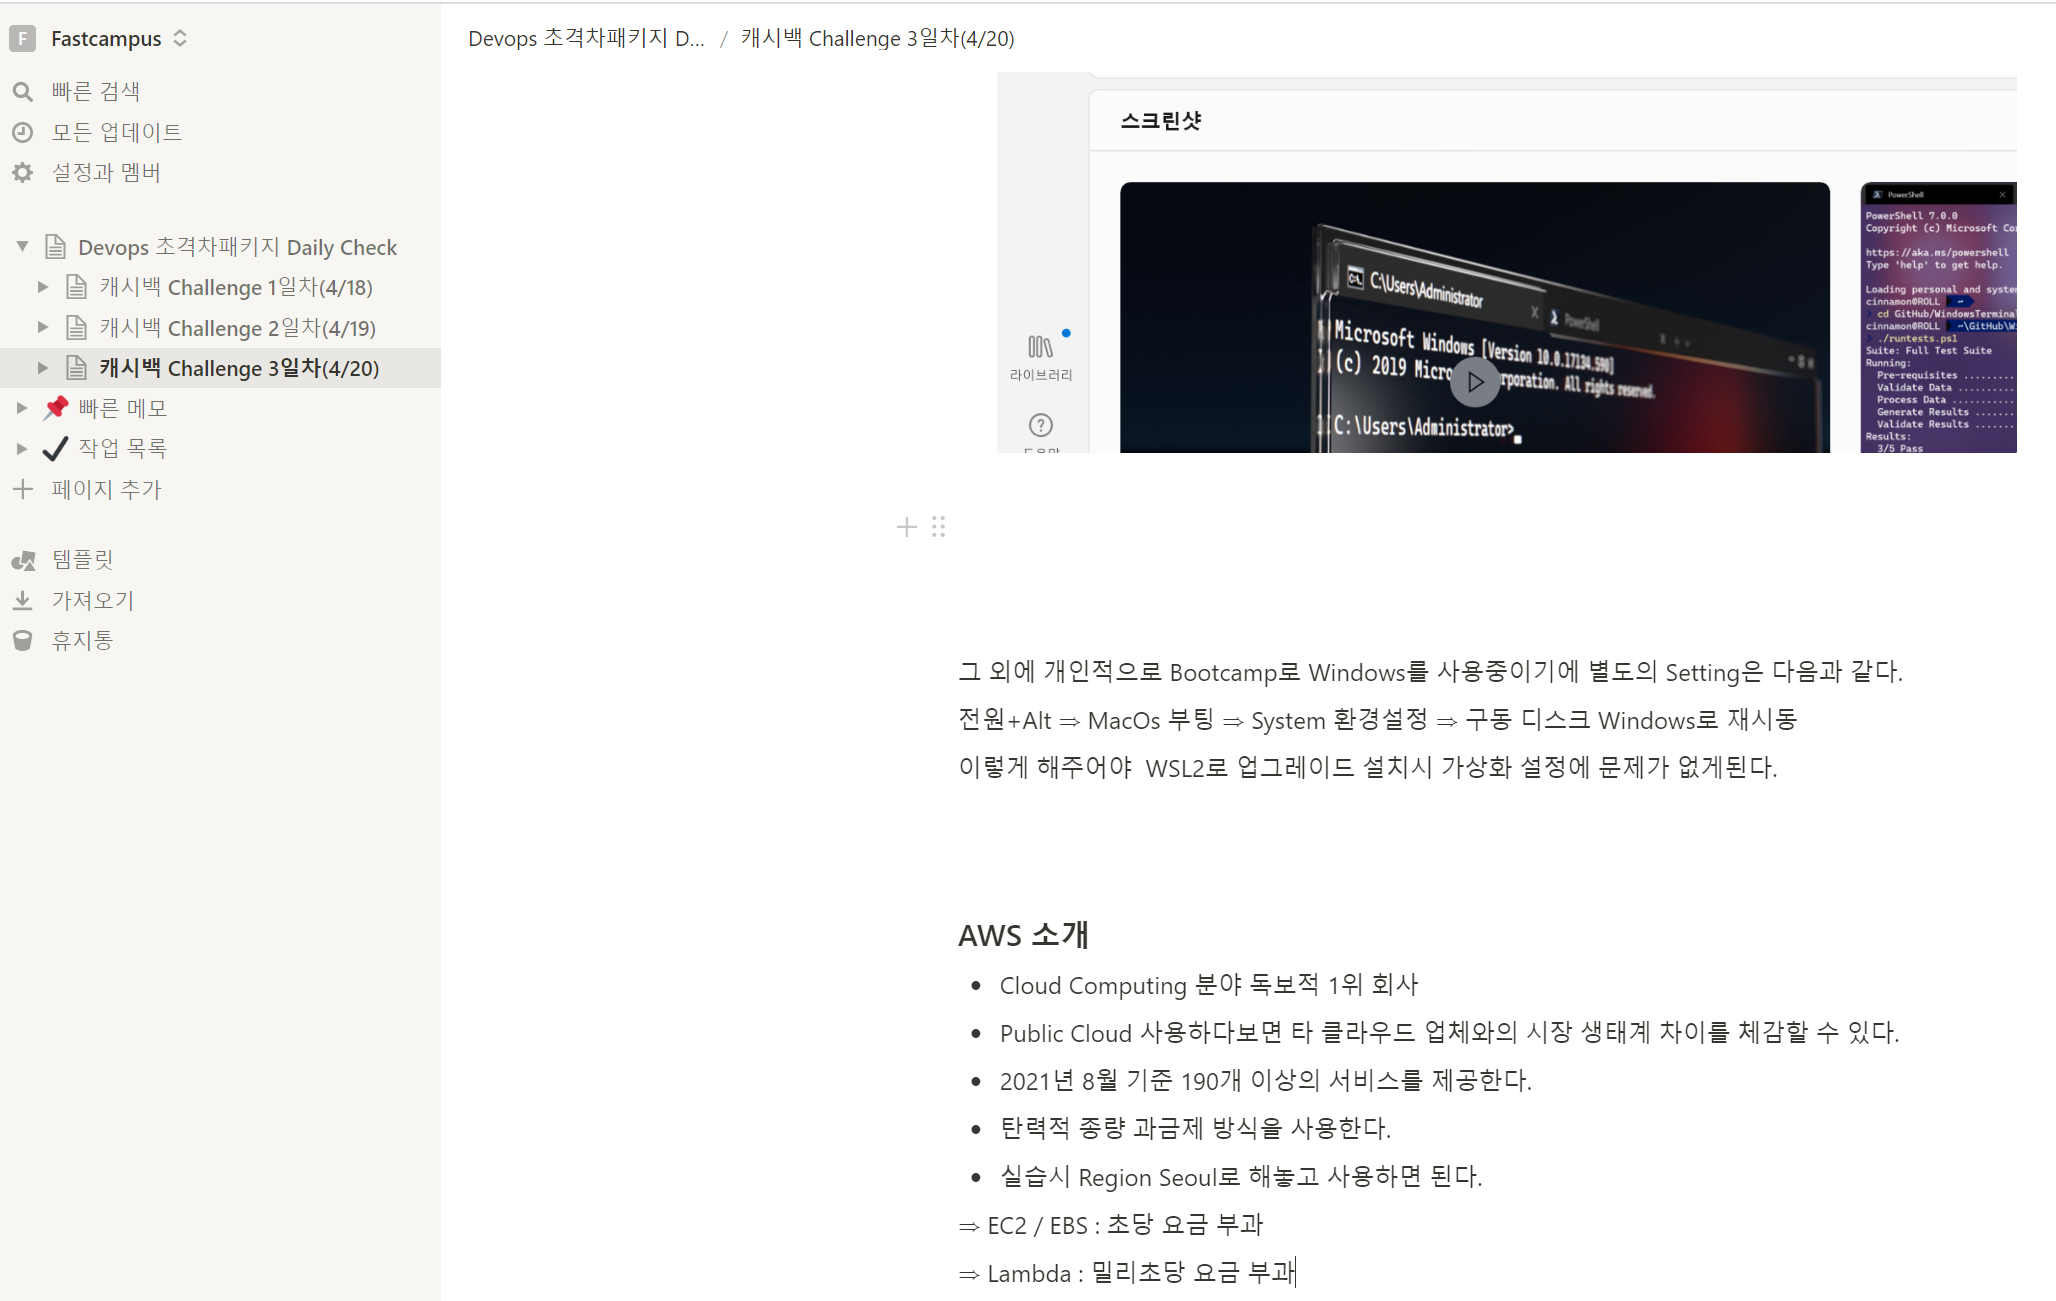Open the 휴지통 trash icon
The height and width of the screenshot is (1301, 2056).
tap(23, 640)
